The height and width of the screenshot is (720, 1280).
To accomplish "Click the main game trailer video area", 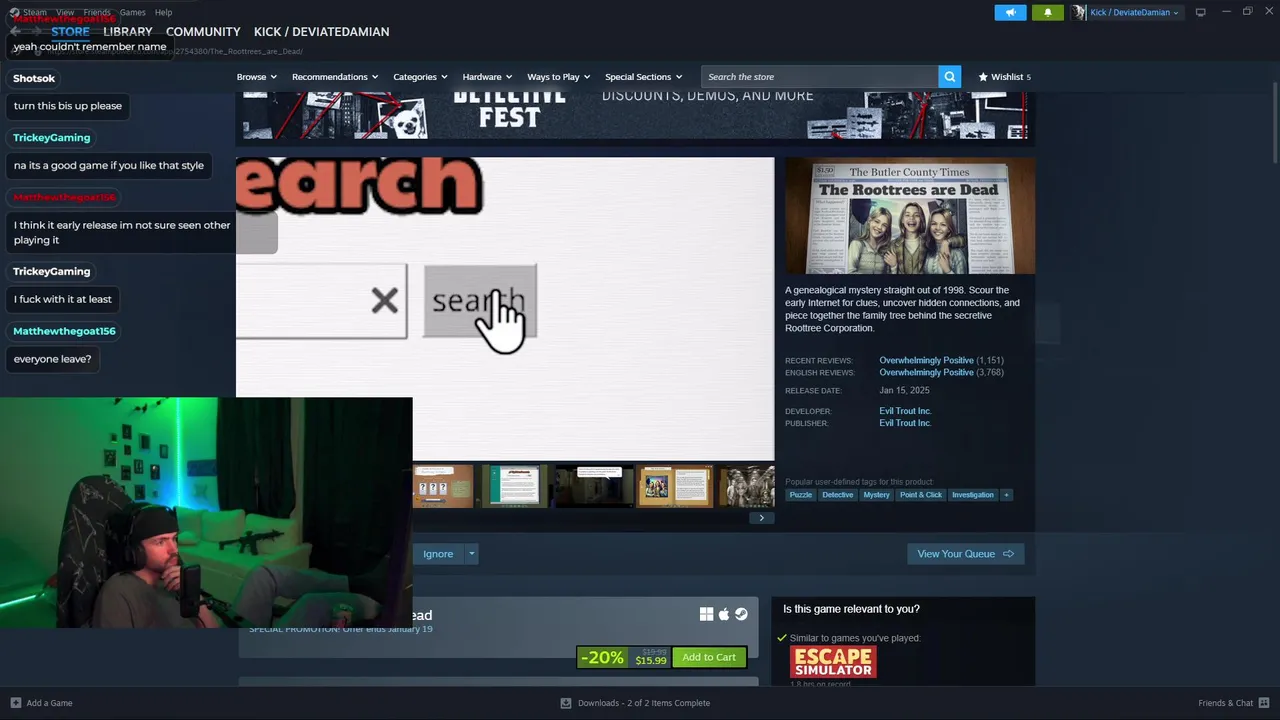I will (505, 309).
